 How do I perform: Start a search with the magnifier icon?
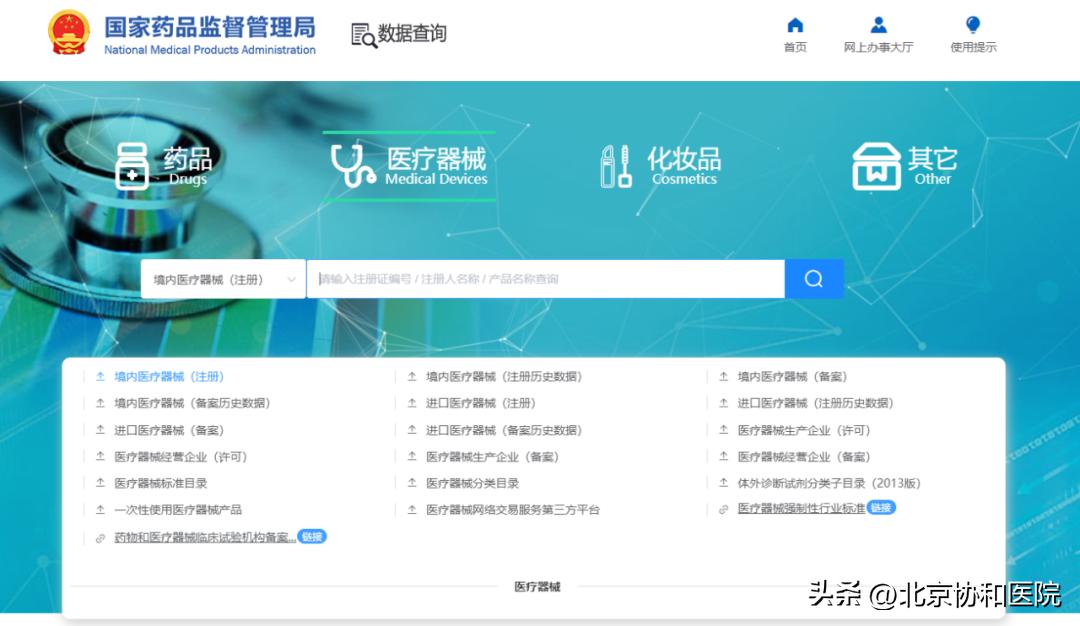(814, 278)
